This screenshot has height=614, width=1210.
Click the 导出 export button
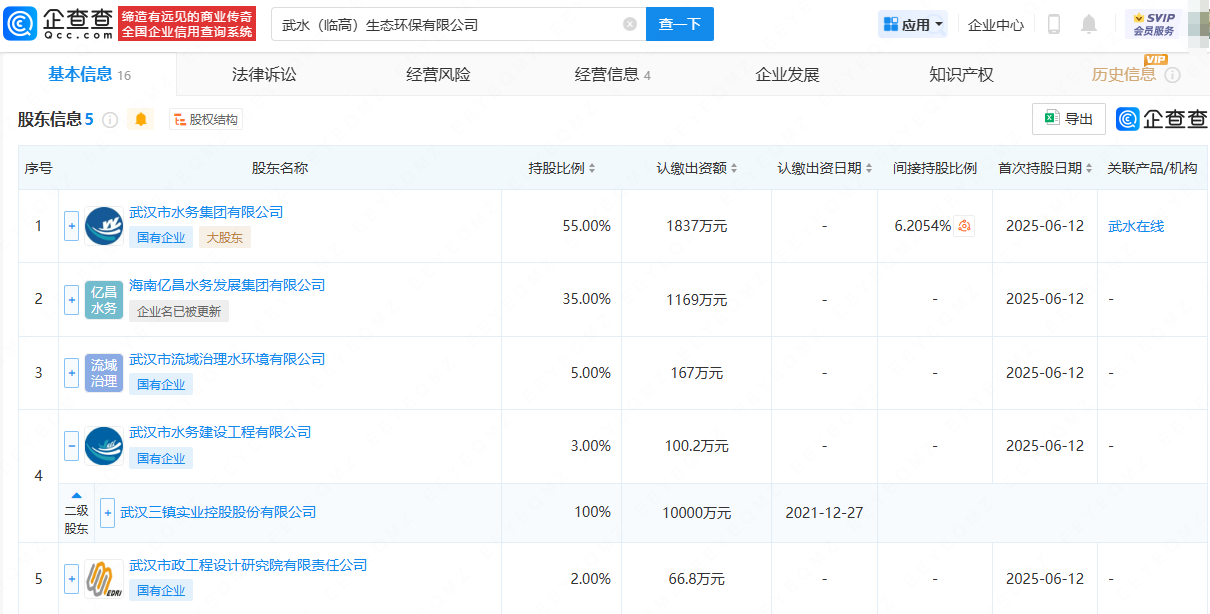pyautogui.click(x=1068, y=119)
